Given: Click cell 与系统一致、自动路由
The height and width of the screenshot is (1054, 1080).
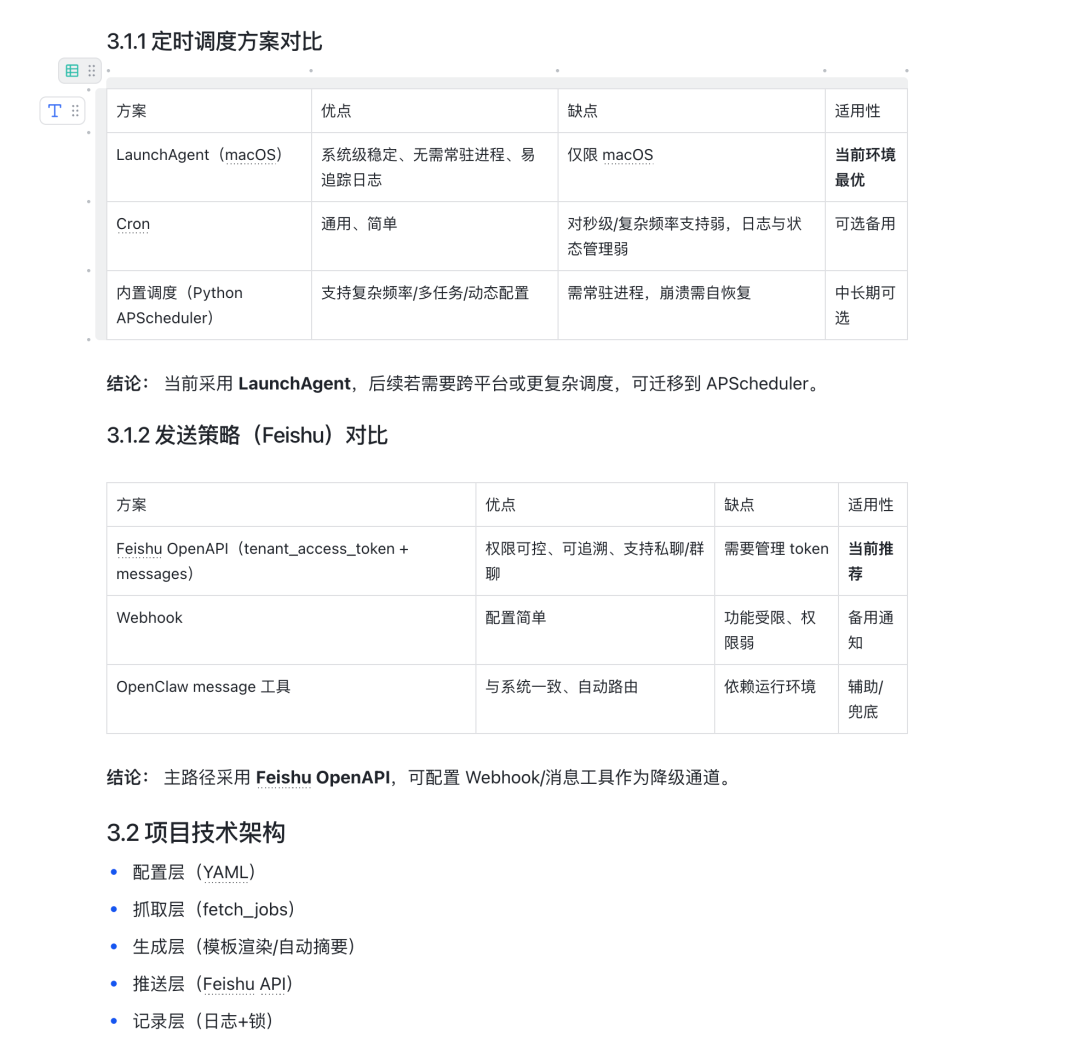Looking at the screenshot, I should [x=594, y=699].
